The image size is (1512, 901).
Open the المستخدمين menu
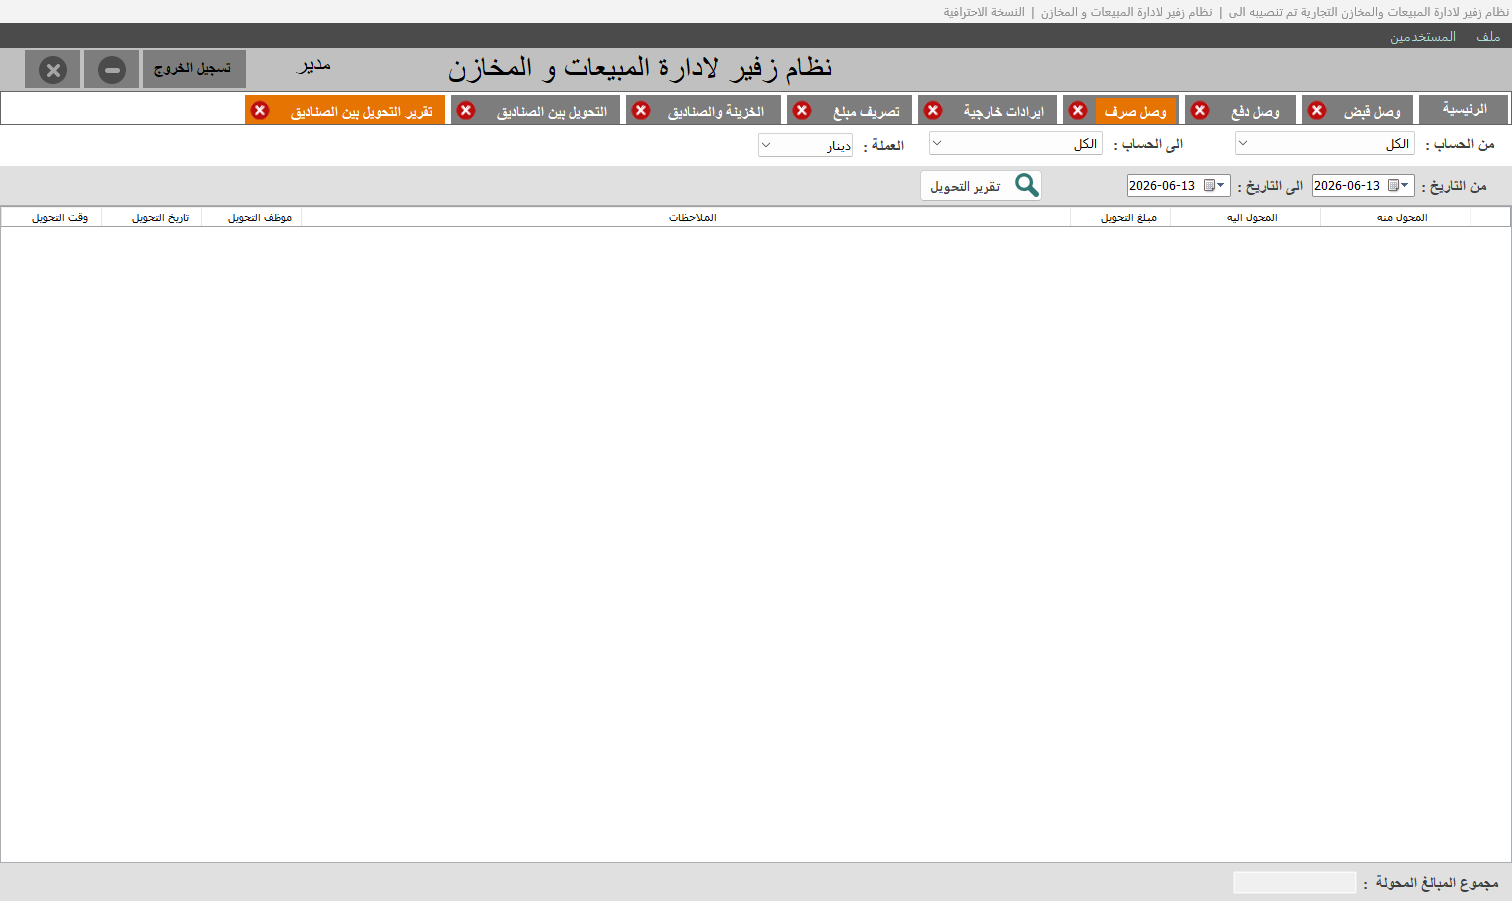coord(1422,36)
